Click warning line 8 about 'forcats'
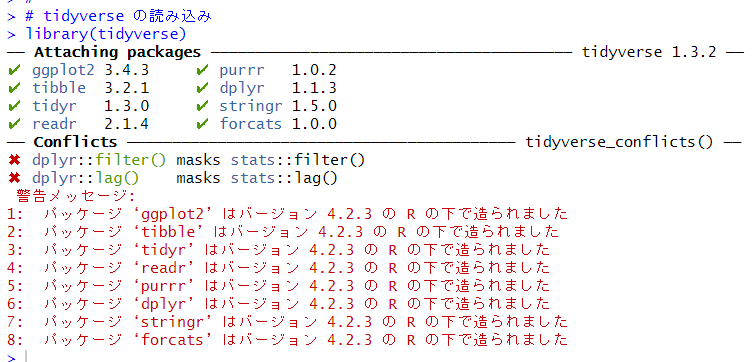The height and width of the screenshot is (362, 753). click(288, 340)
